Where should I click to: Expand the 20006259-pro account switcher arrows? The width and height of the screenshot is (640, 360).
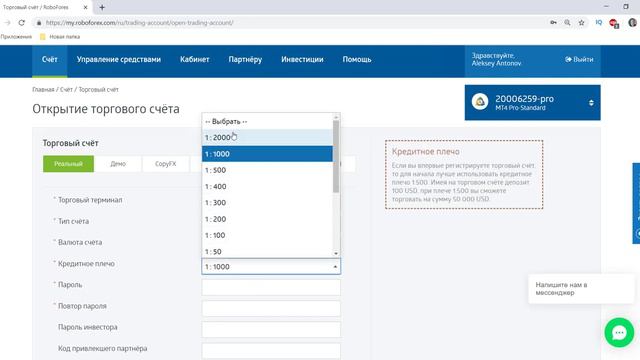[591, 103]
